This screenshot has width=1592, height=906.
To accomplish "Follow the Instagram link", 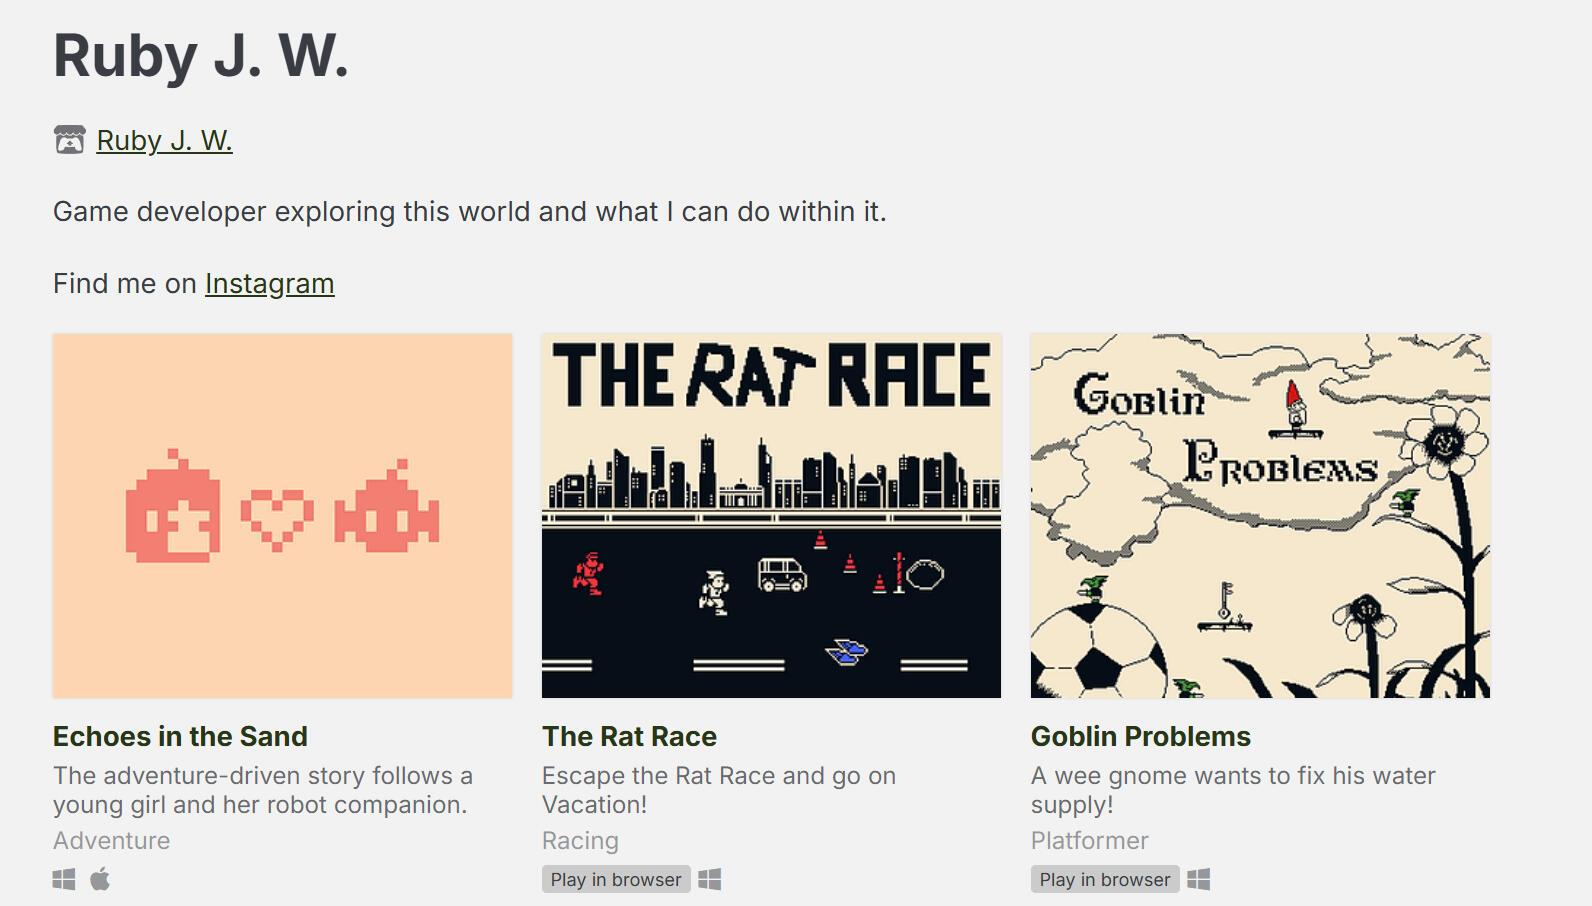I will click(270, 284).
